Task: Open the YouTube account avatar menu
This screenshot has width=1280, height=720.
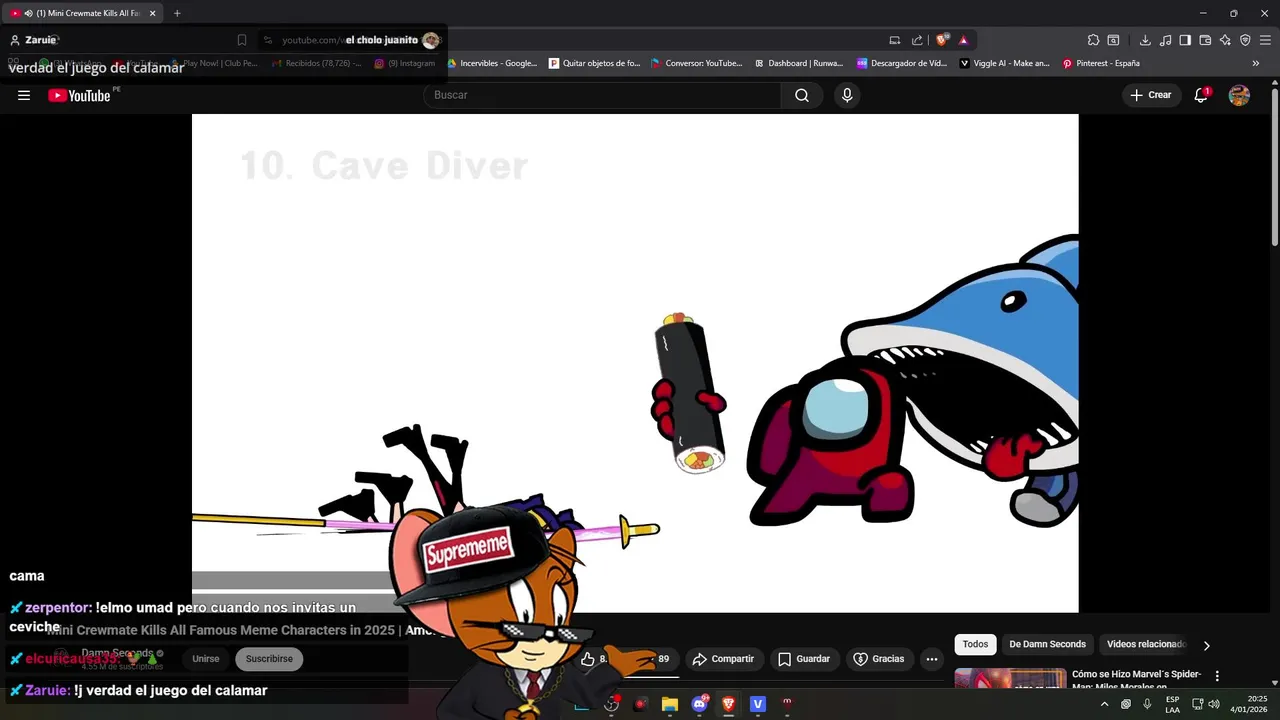Action: click(1239, 95)
